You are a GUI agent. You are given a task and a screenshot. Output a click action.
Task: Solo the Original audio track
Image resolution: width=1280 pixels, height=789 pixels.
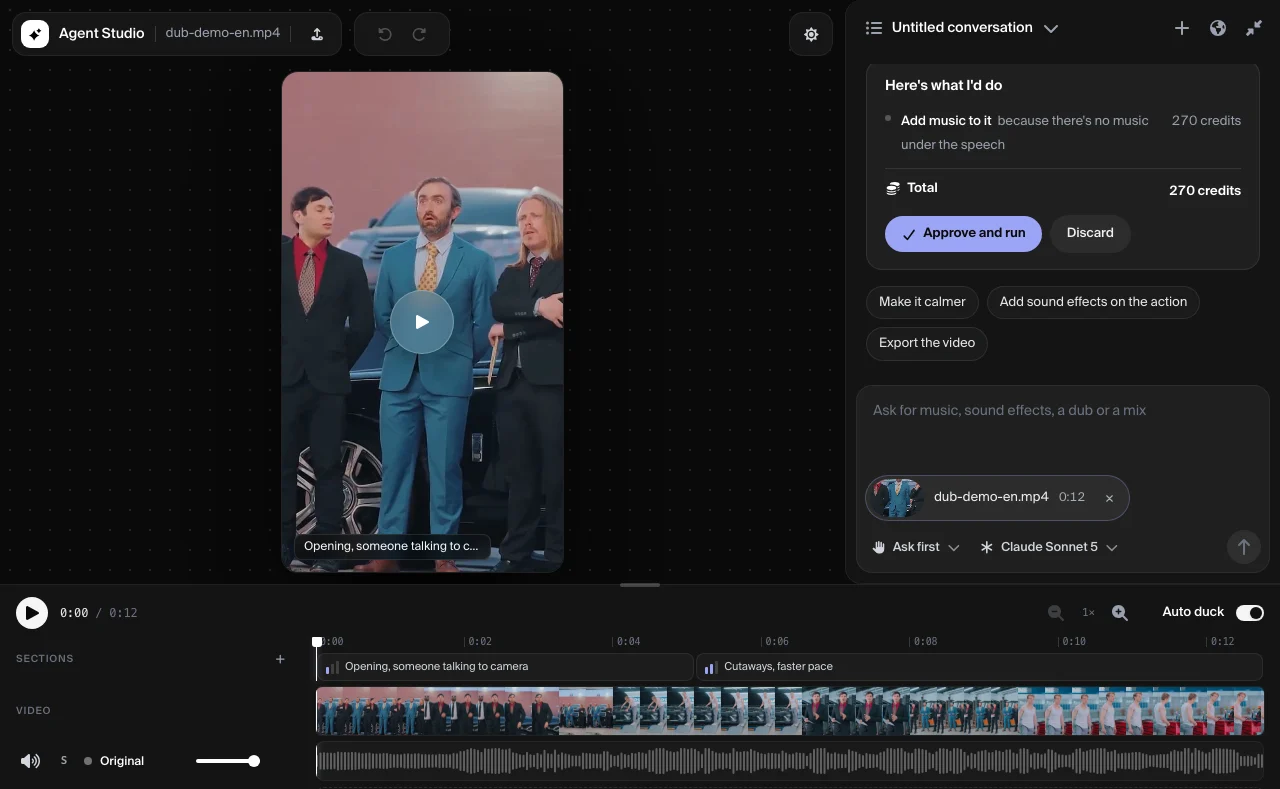pyautogui.click(x=64, y=761)
